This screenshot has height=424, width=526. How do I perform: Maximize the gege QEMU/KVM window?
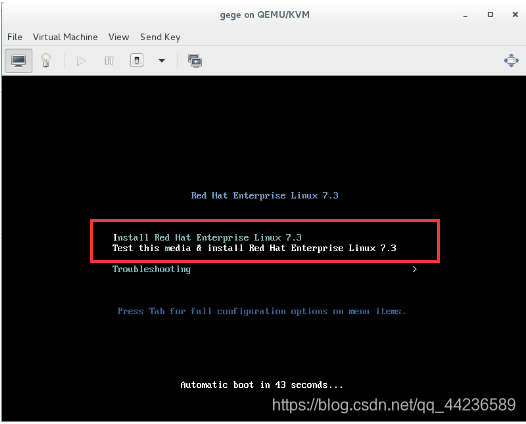click(x=490, y=15)
